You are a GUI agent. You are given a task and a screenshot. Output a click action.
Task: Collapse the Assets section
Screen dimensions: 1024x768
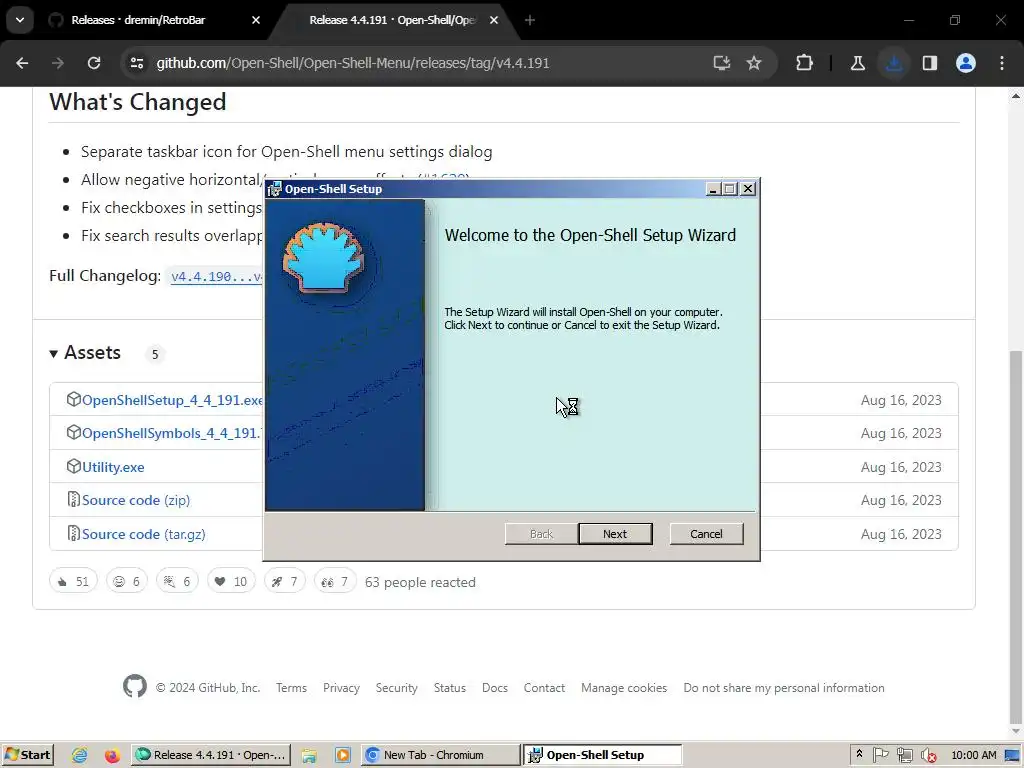pyautogui.click(x=85, y=353)
